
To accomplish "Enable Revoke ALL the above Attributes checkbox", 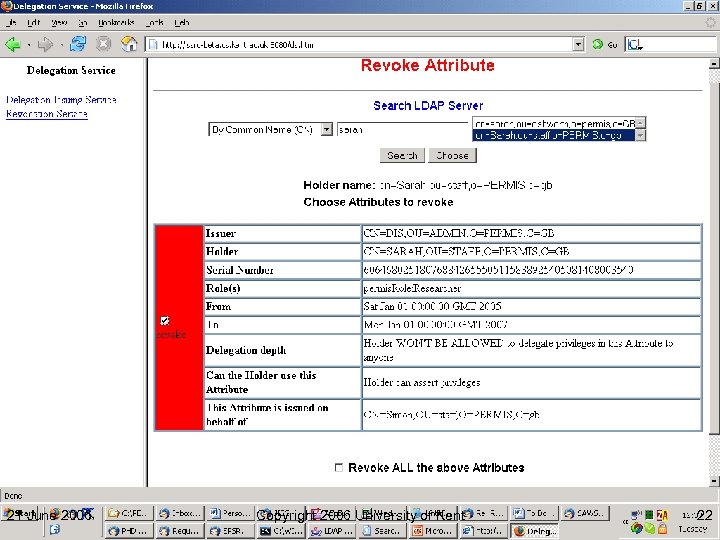I will click(339, 467).
